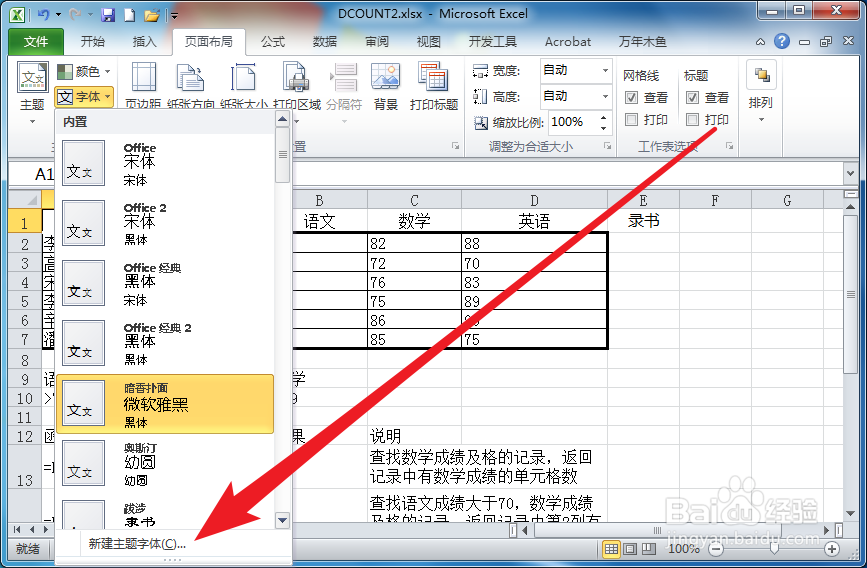Select the Office 经典 font theme
Screen dimensions: 867x568
pos(165,284)
